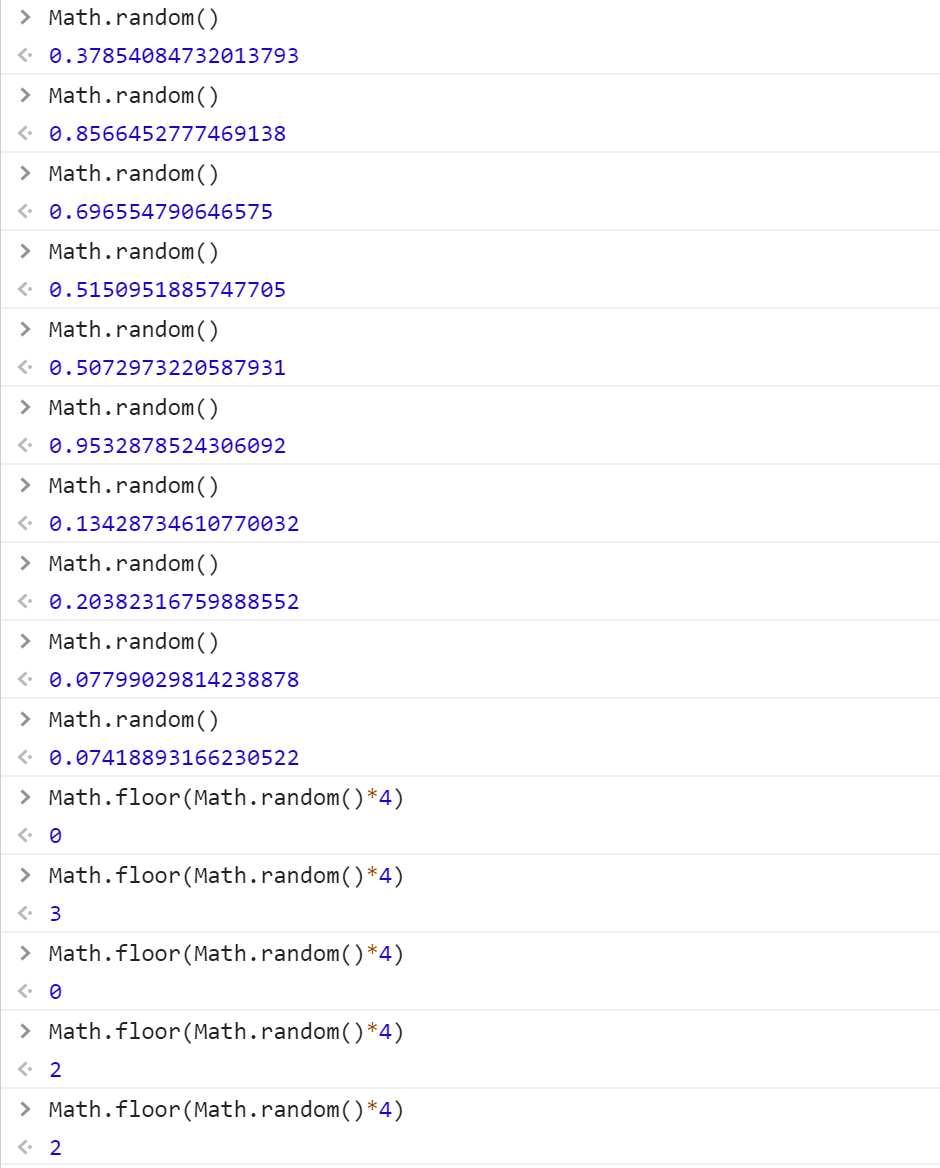Click the Math.random() call that returned 0.20382316759888552
The width and height of the screenshot is (940, 1168).
(x=134, y=564)
